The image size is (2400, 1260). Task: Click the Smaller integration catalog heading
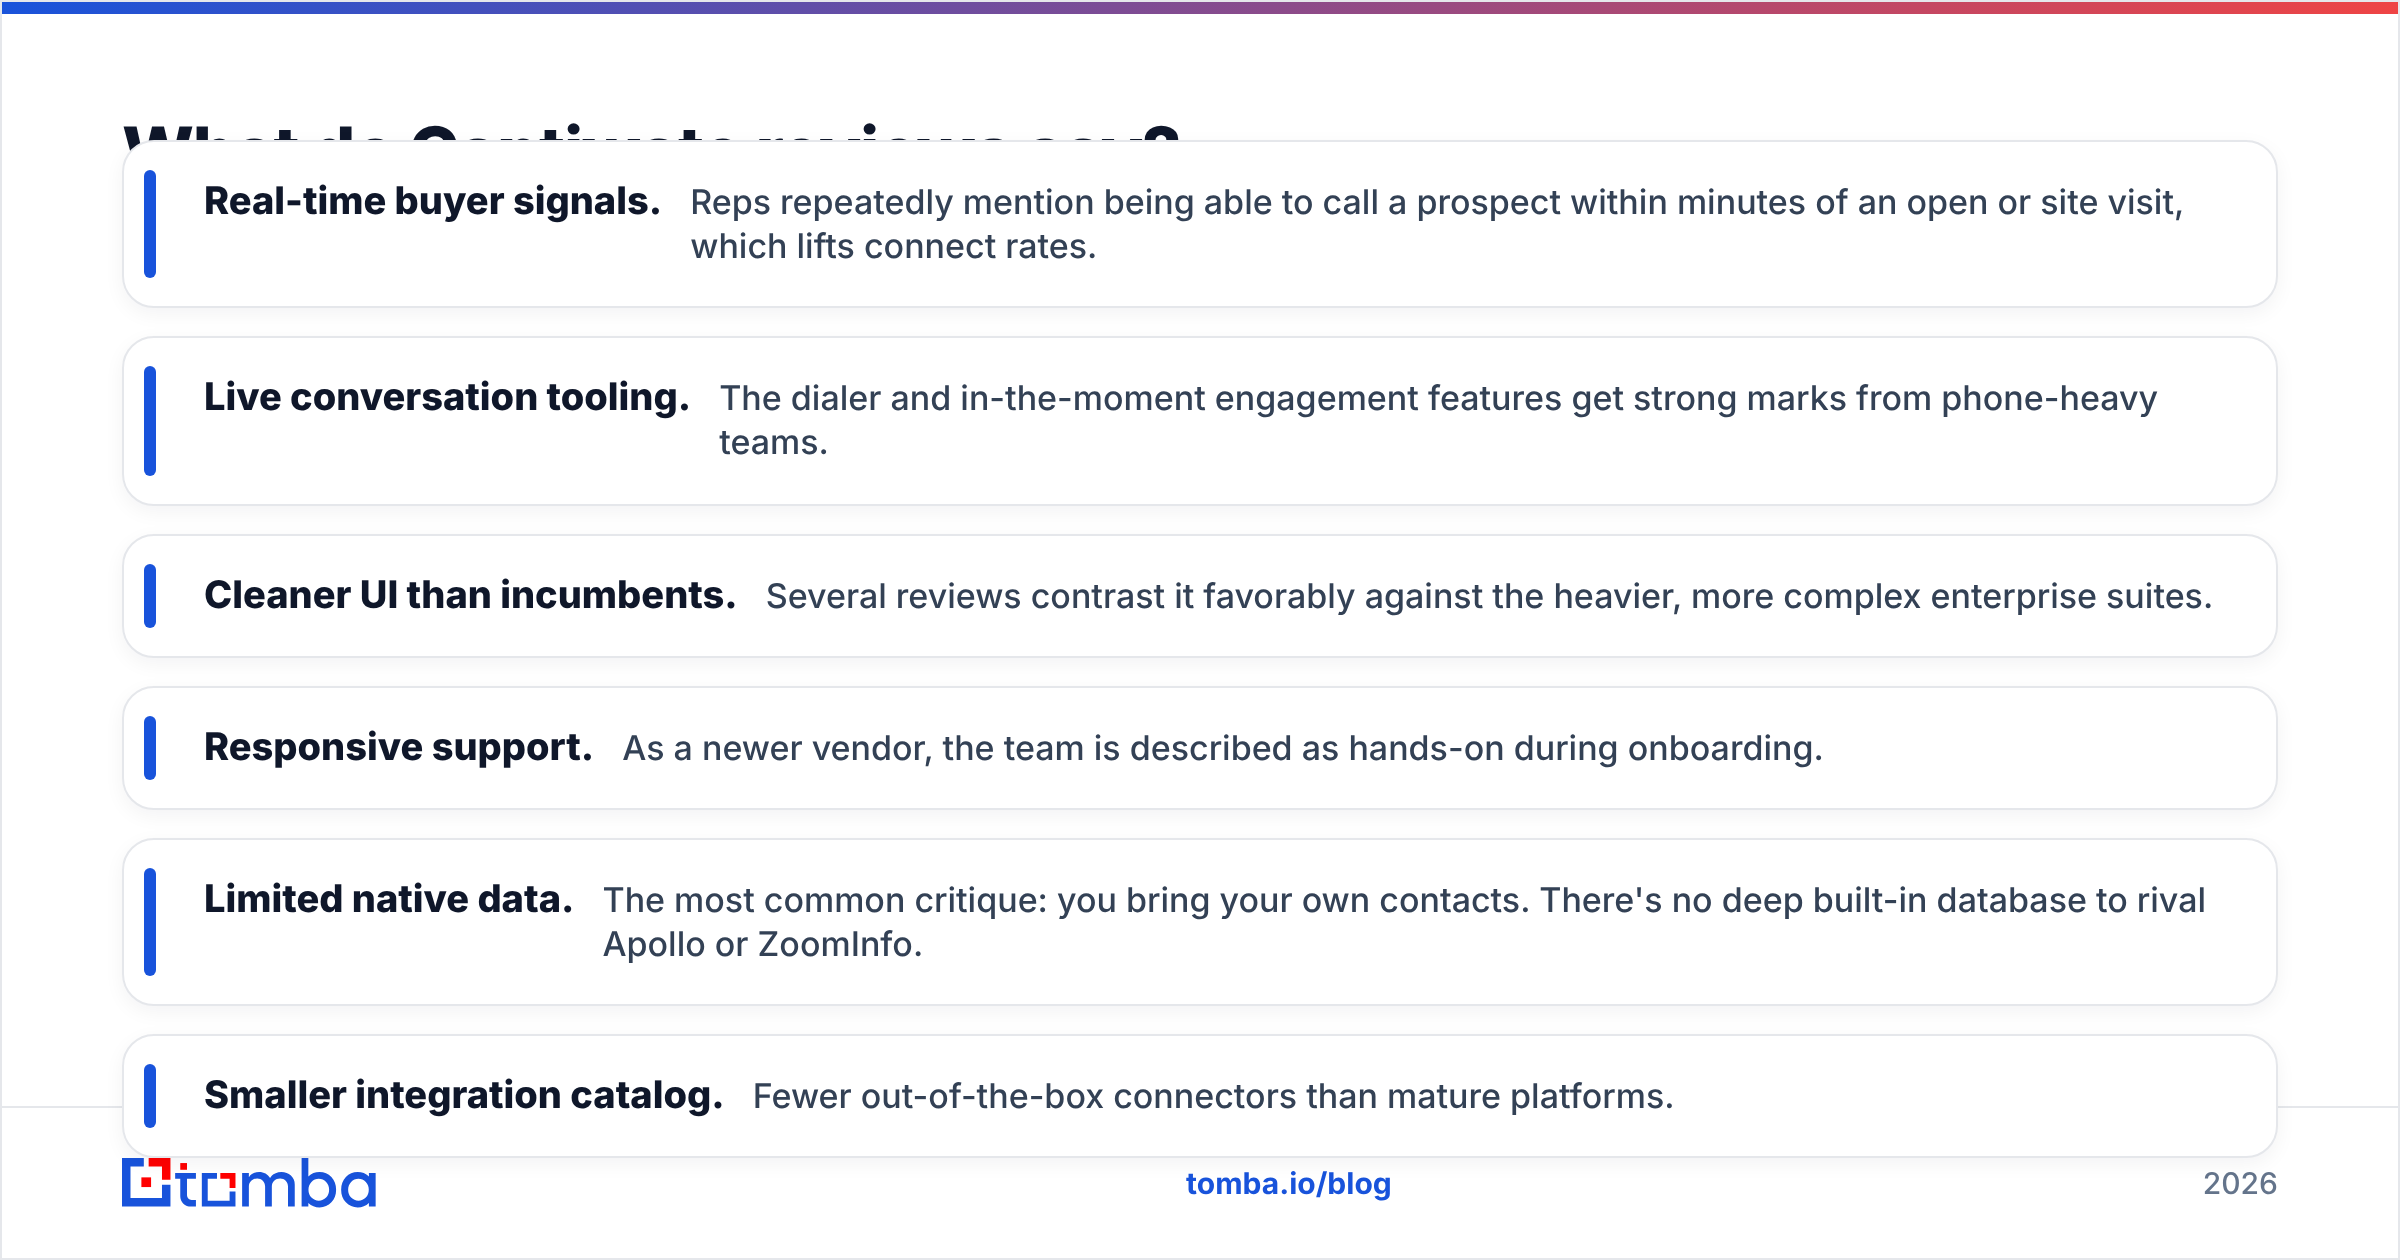pos(463,1096)
